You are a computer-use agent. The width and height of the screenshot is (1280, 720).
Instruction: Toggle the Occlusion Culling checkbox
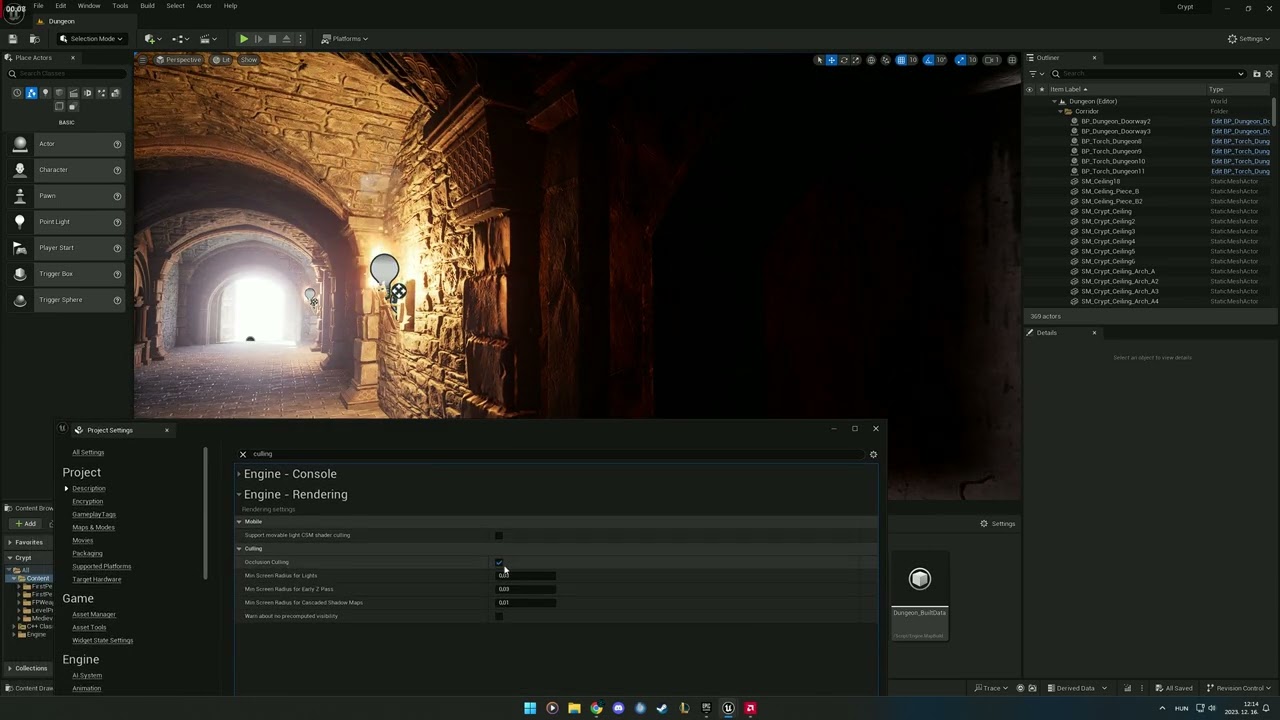click(x=499, y=562)
